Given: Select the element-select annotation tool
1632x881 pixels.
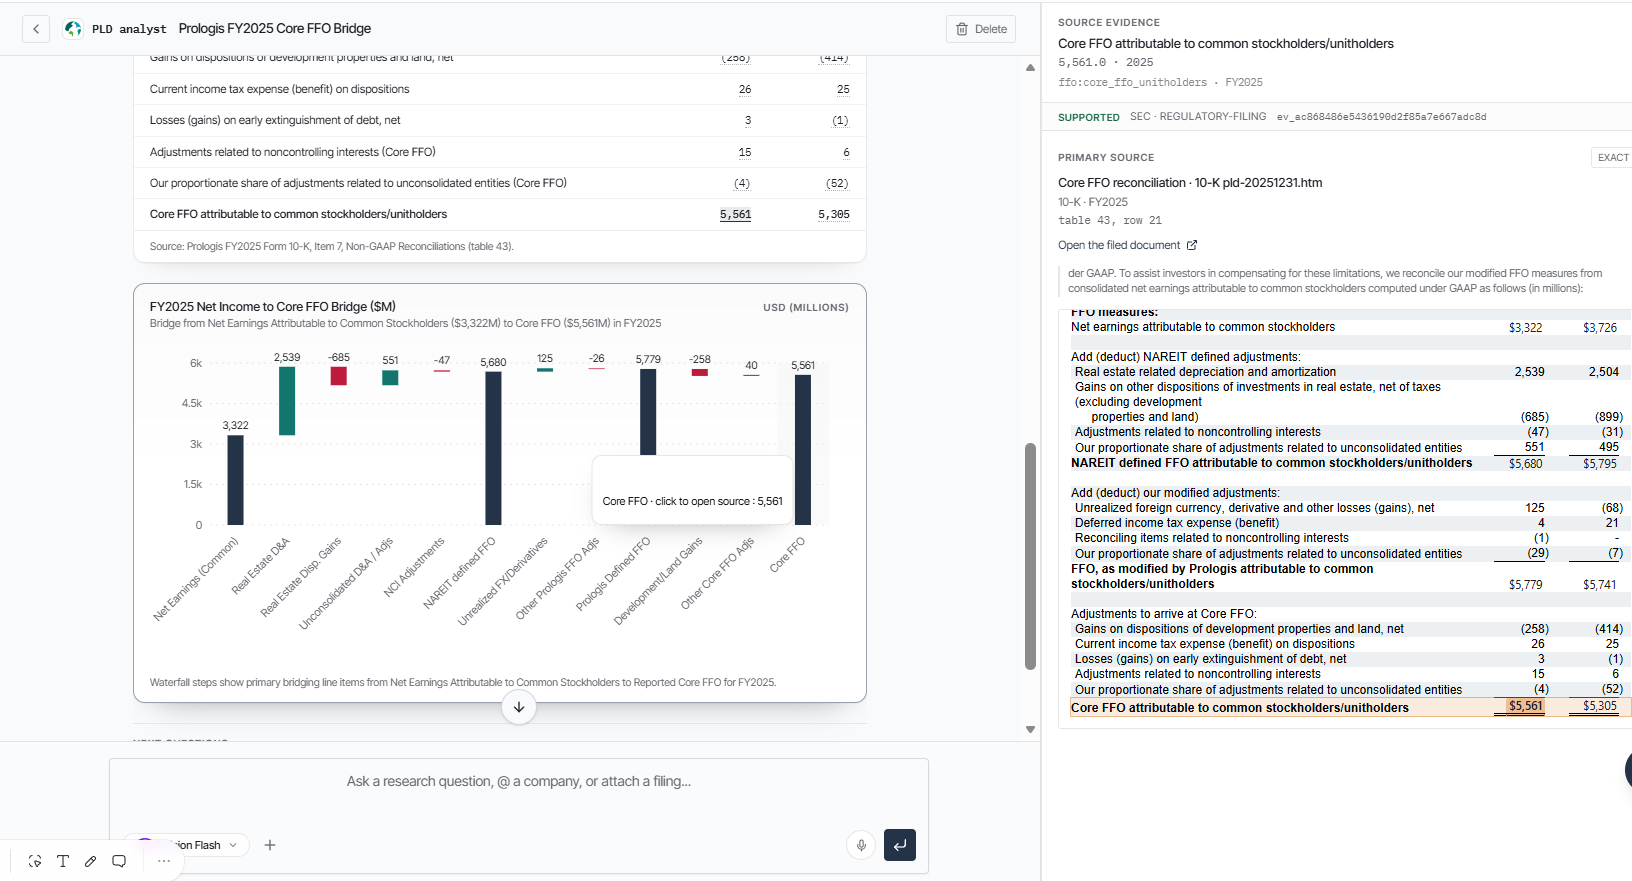Looking at the screenshot, I should click(35, 861).
